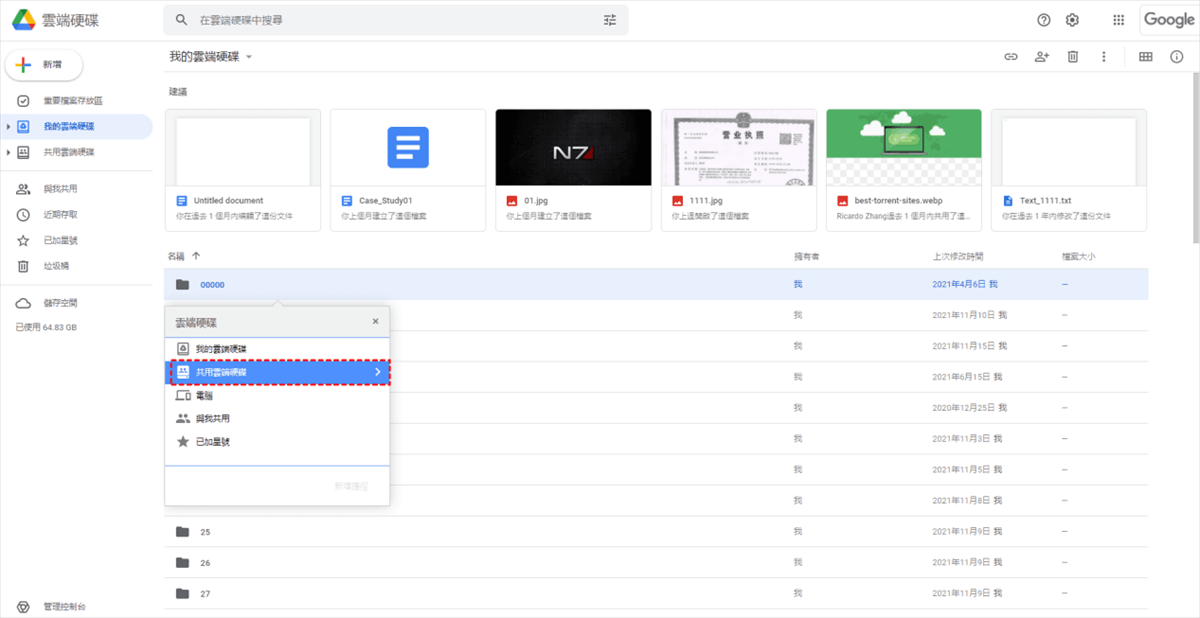1200x618 pixels.
Task: Show details info icon
Action: (1177, 57)
